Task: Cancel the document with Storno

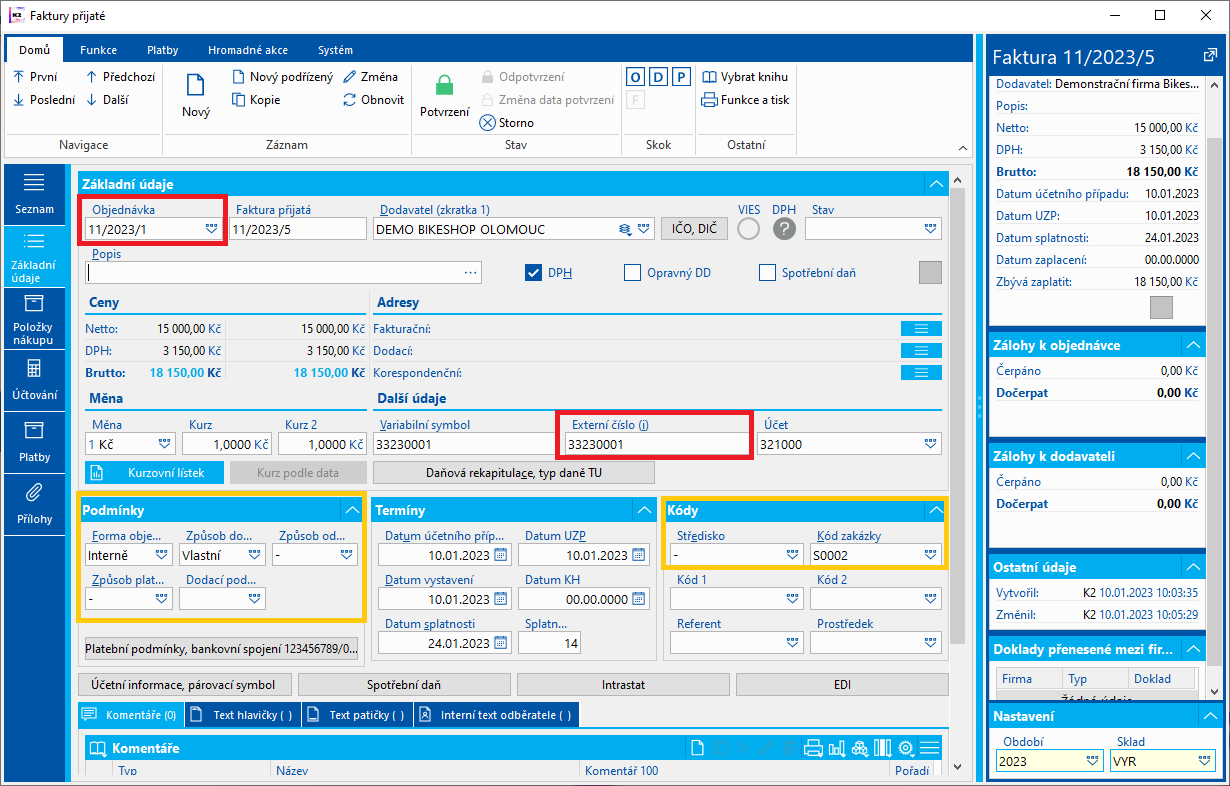Action: tap(507, 123)
